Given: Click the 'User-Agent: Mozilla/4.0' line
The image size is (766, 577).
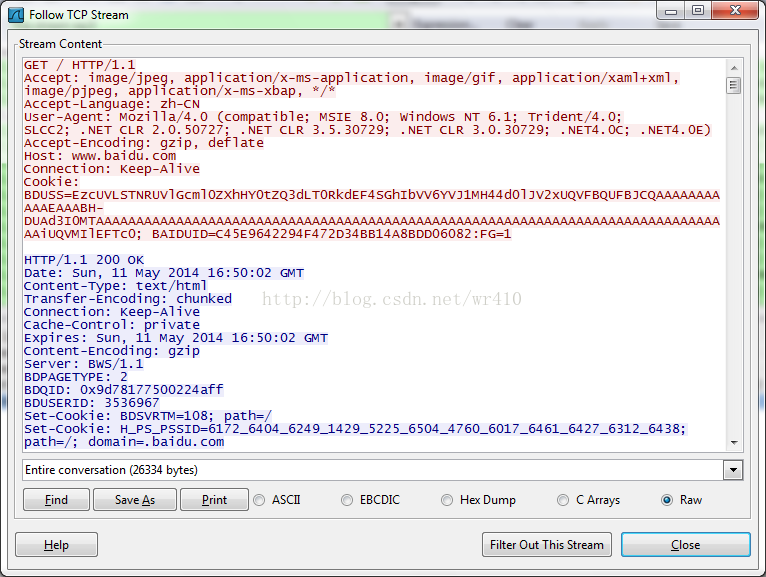Looking at the screenshot, I should [x=323, y=117].
